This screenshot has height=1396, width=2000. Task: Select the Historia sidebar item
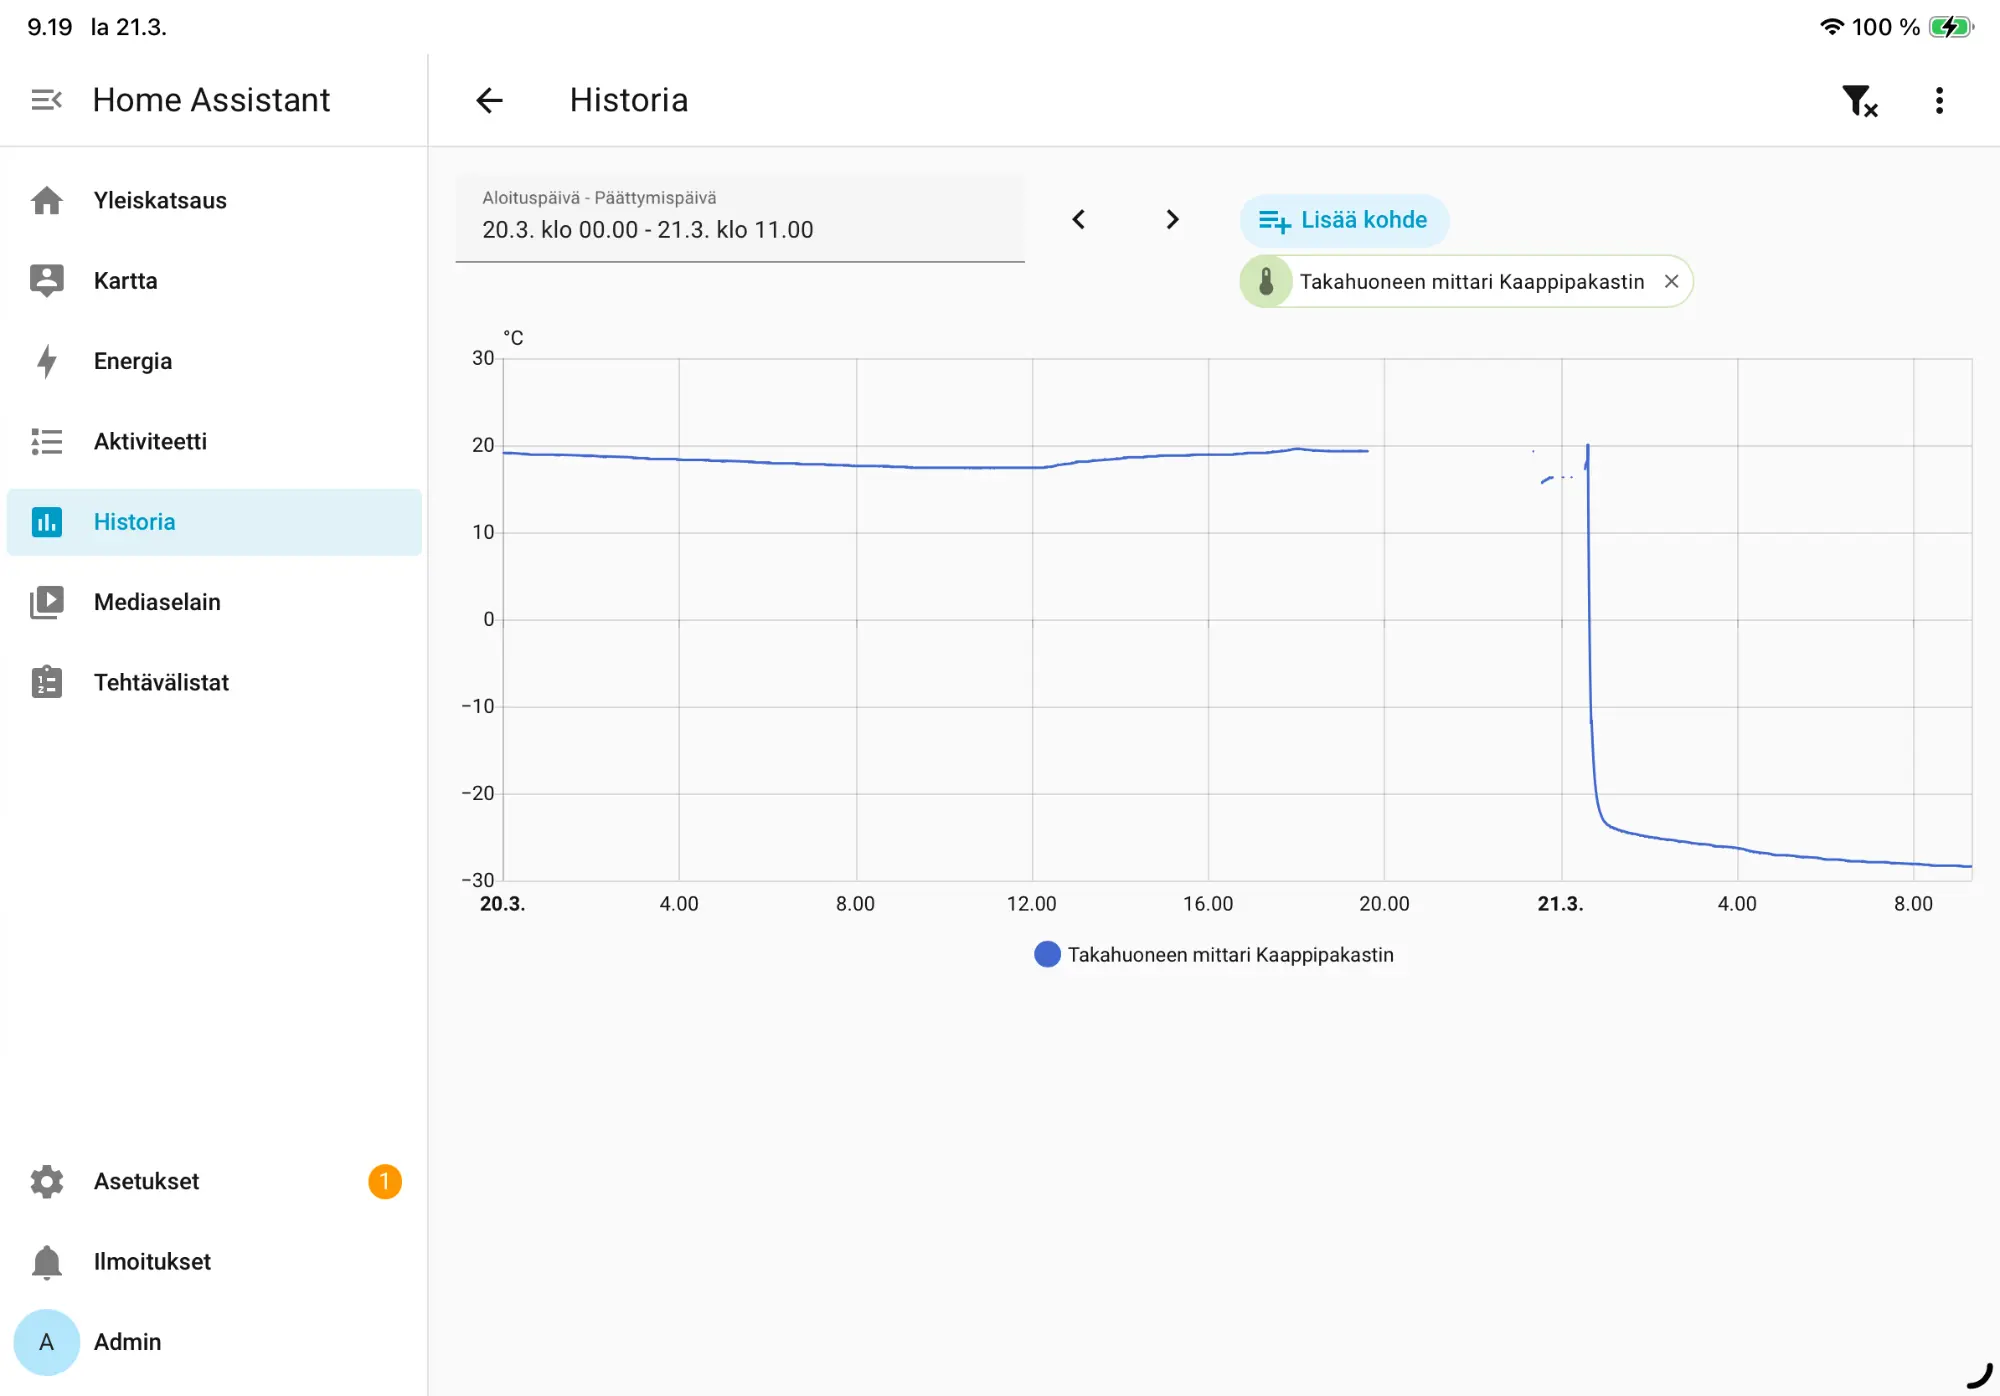click(214, 522)
